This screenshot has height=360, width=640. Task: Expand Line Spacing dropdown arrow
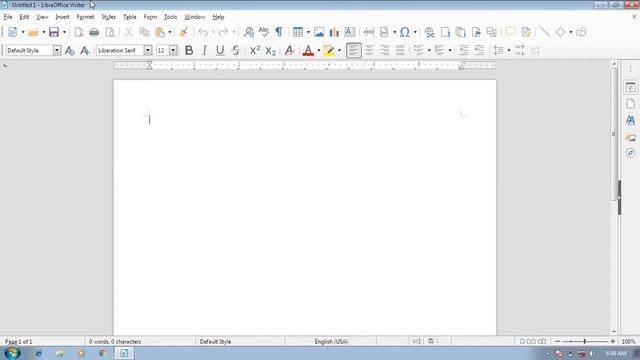click(509, 50)
